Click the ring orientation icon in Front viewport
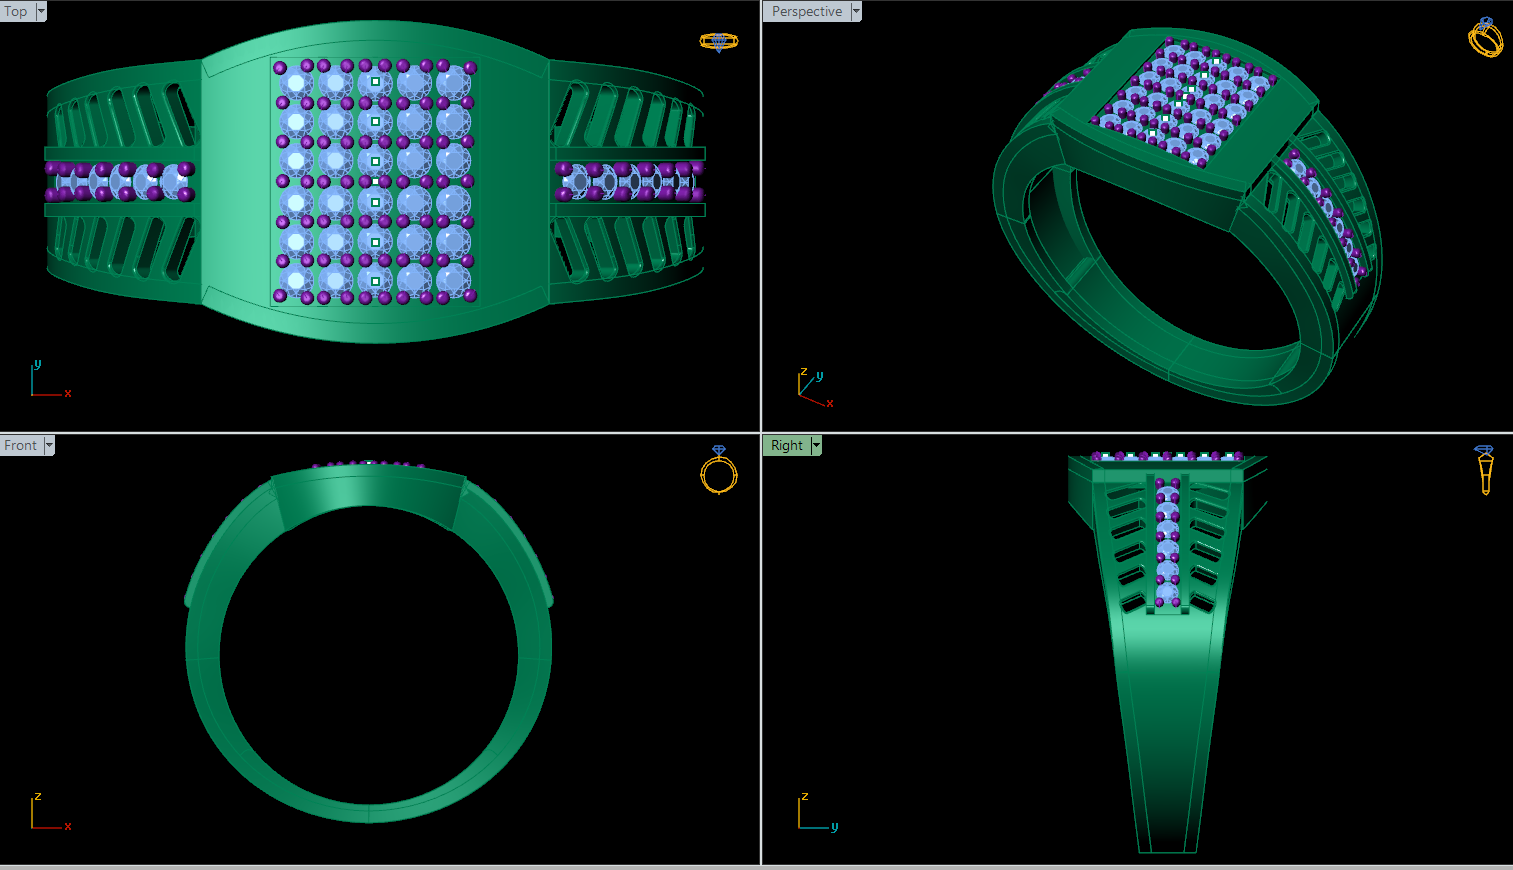This screenshot has width=1513, height=870. (x=719, y=469)
